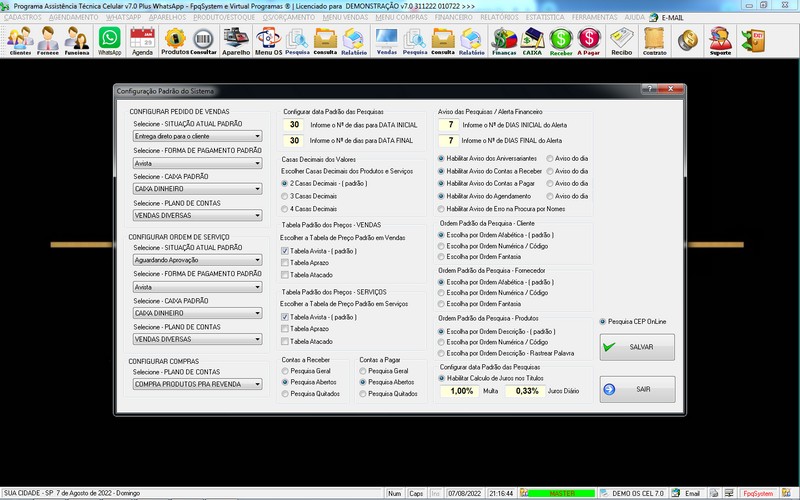This screenshot has height=500, width=800.
Task: Open the Menu OS icon
Action: [268, 41]
